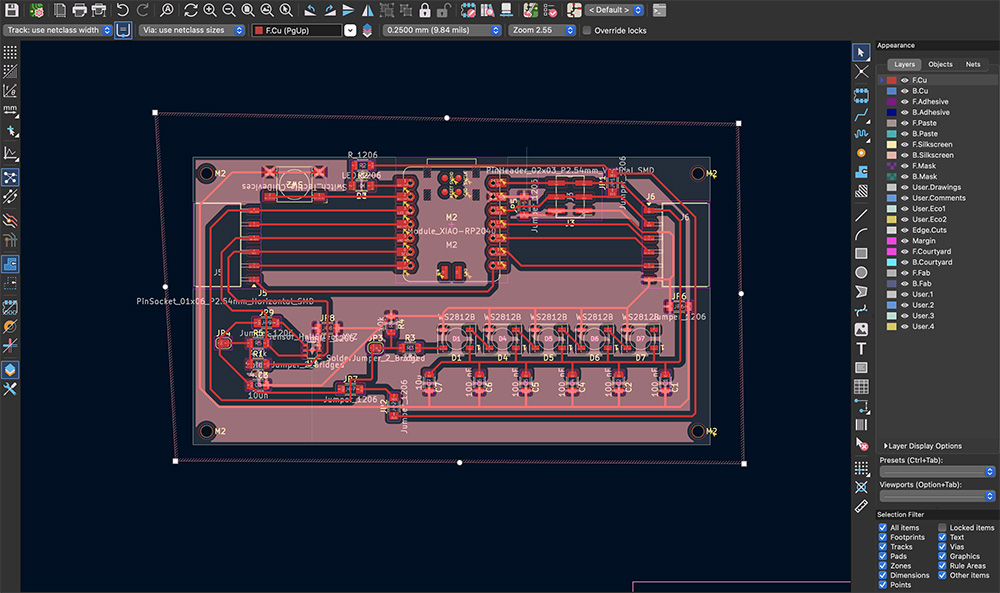Open the Track width dropdown
The height and width of the screenshot is (593, 1000).
57,30
